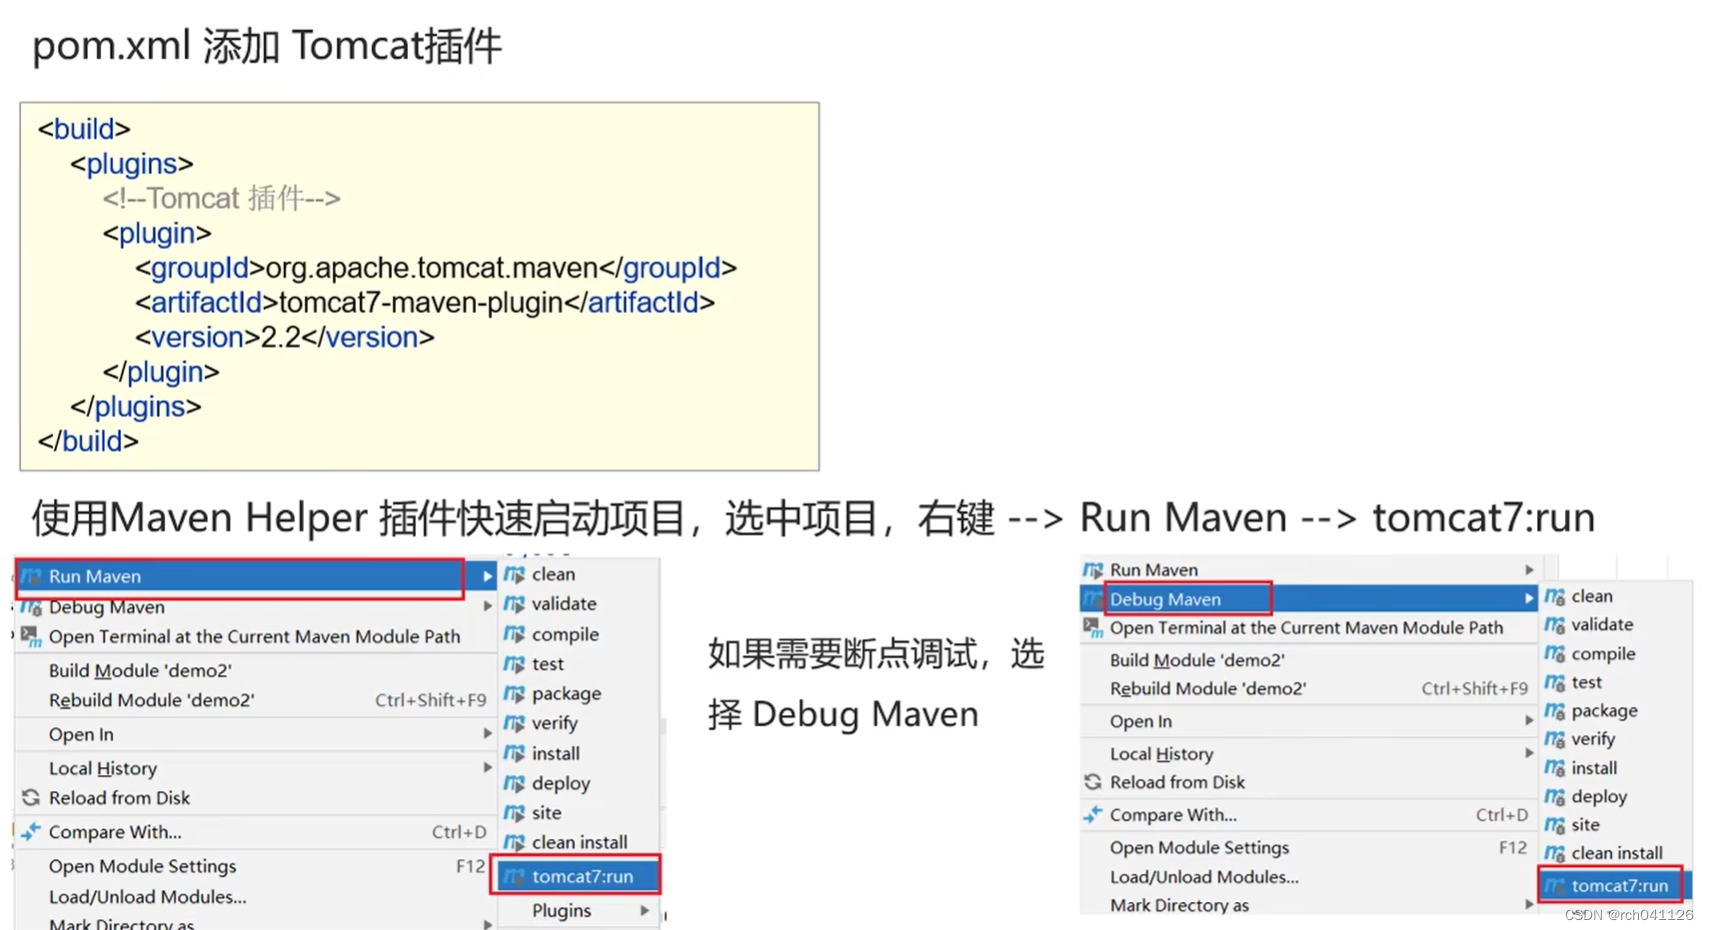Click Maven icon beside compile in right submenu
The image size is (1709, 930).
point(1554,653)
